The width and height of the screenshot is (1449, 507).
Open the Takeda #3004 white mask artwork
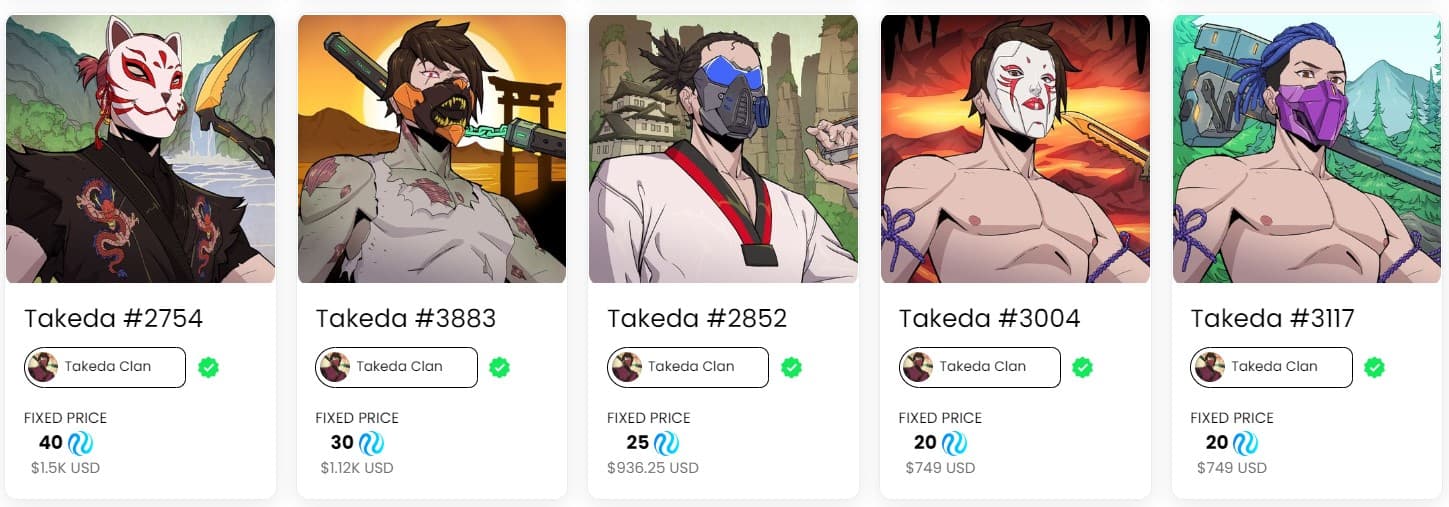tap(1015, 148)
